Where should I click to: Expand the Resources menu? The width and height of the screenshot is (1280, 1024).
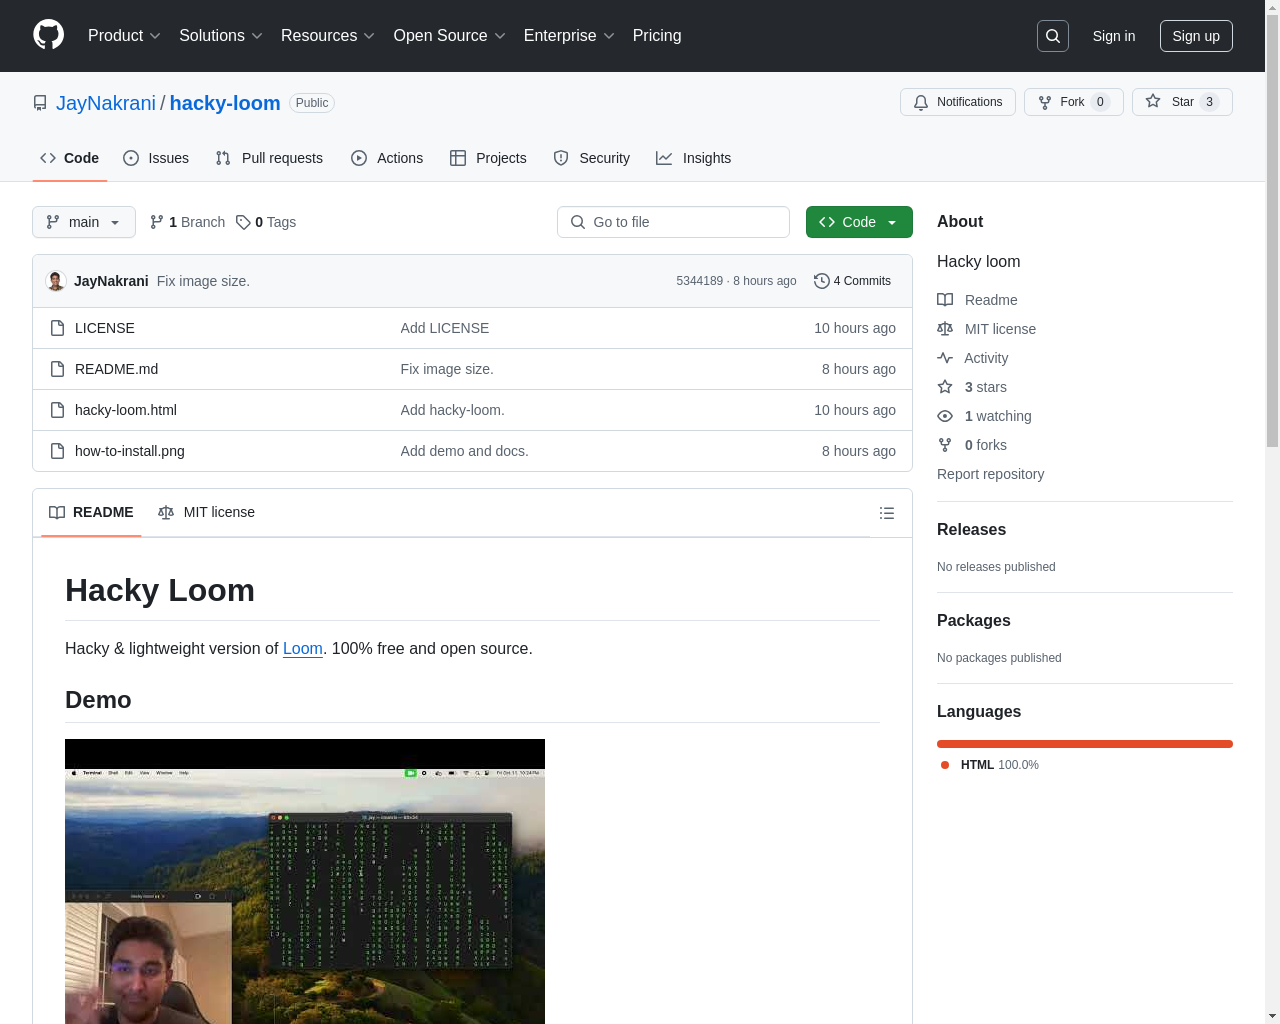point(328,36)
